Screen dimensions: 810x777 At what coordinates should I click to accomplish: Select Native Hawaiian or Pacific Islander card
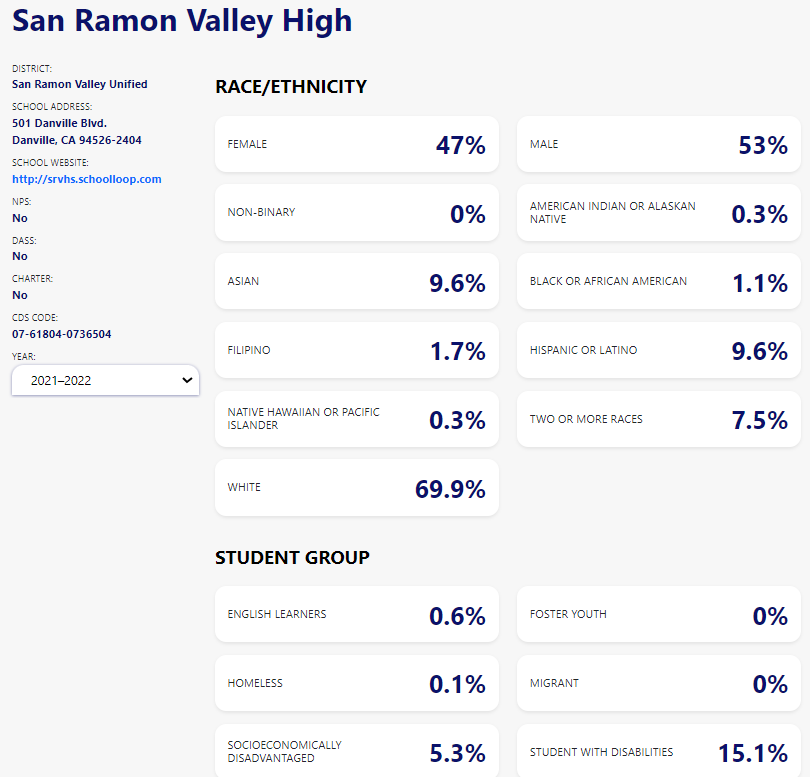coord(356,419)
